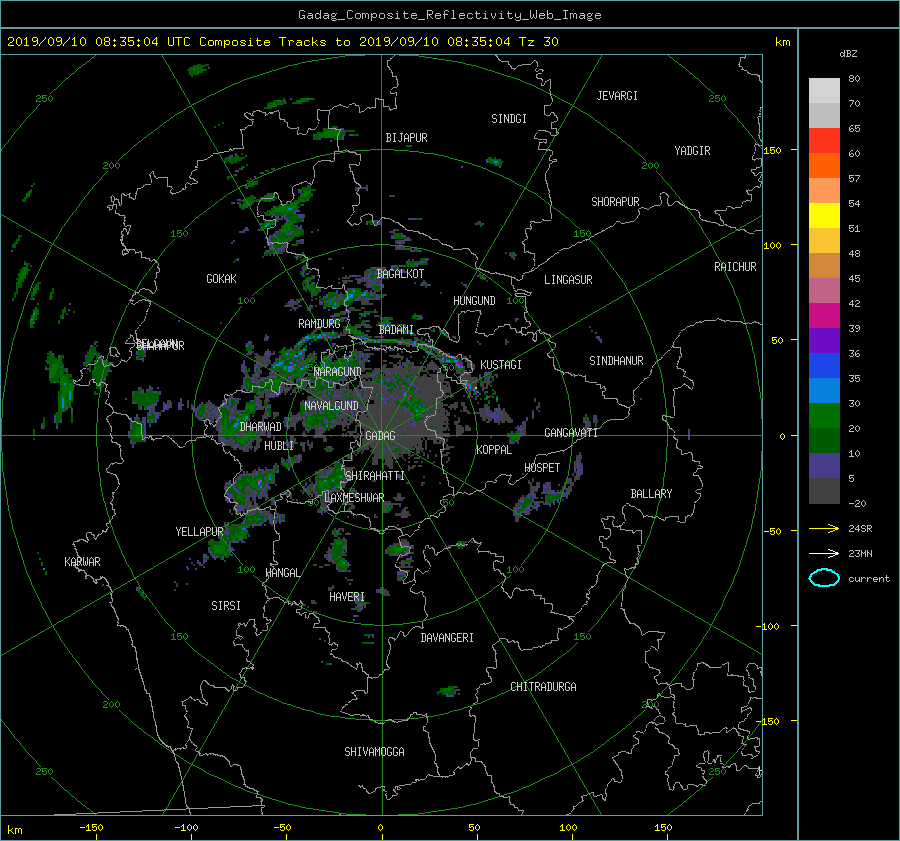The height and width of the screenshot is (841, 900).
Task: Click the -100 value on bottom km axis
Action: 186,828
